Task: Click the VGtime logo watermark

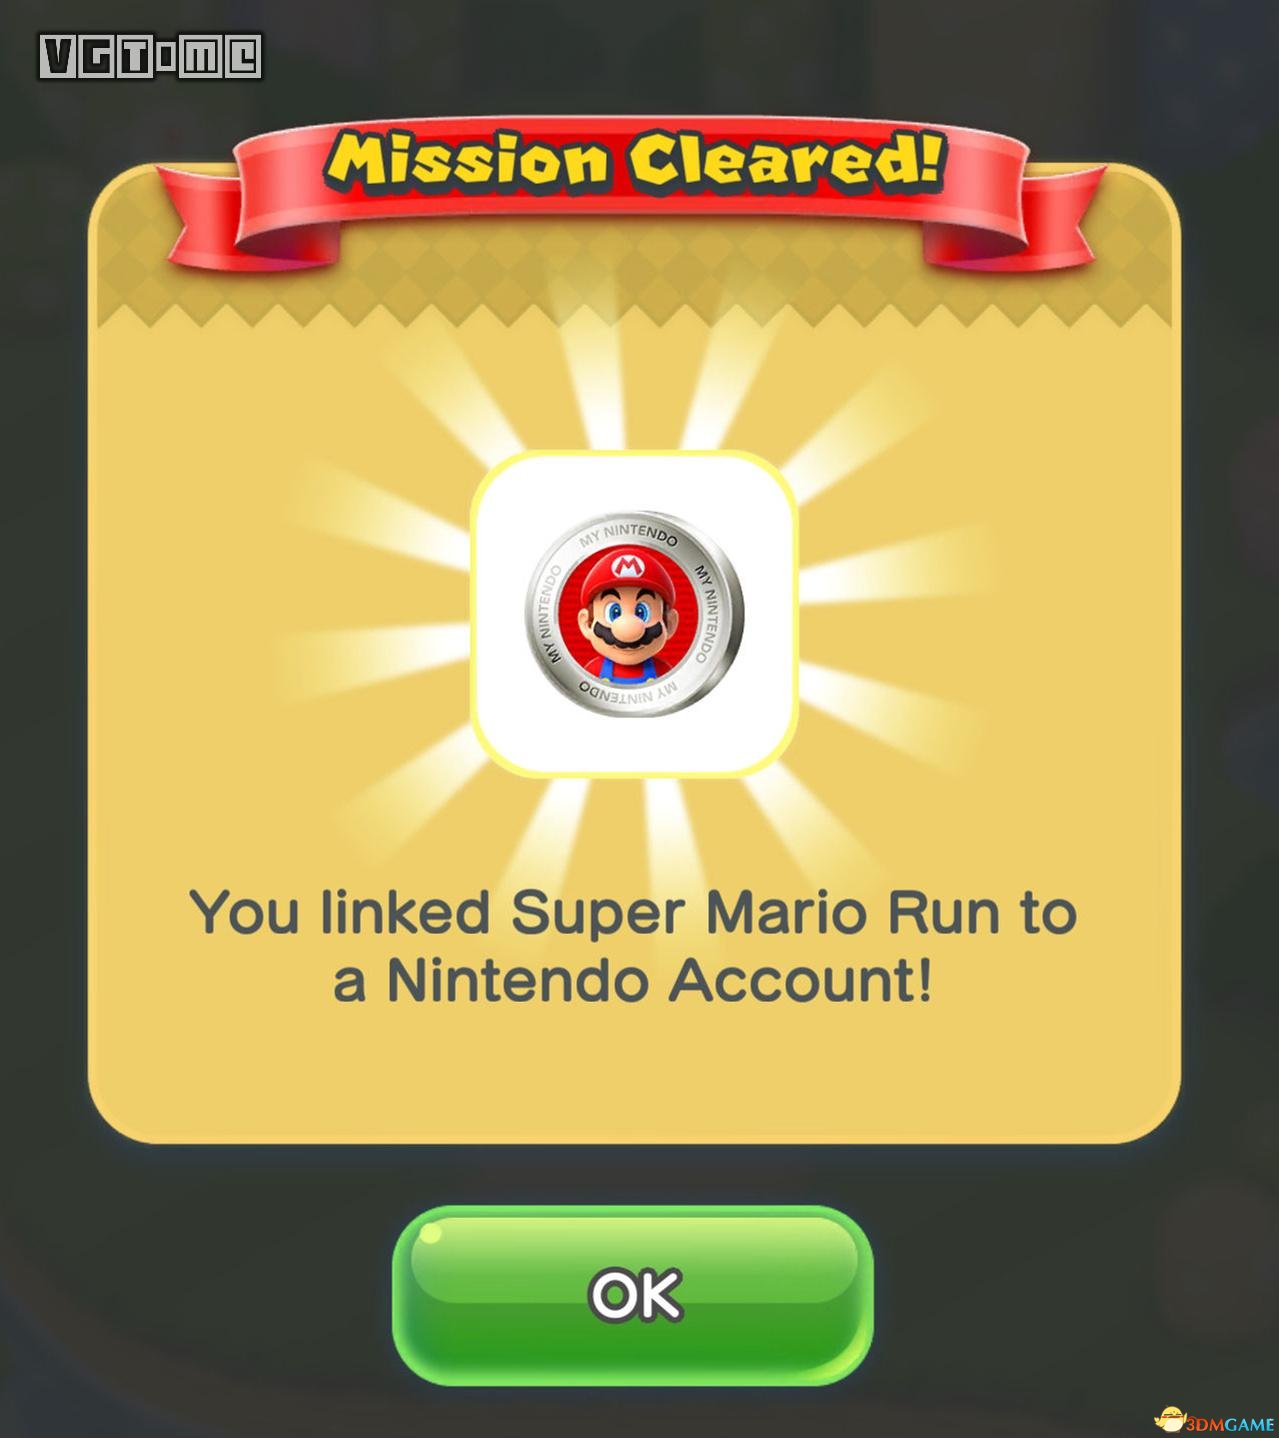Action: (x=150, y=56)
